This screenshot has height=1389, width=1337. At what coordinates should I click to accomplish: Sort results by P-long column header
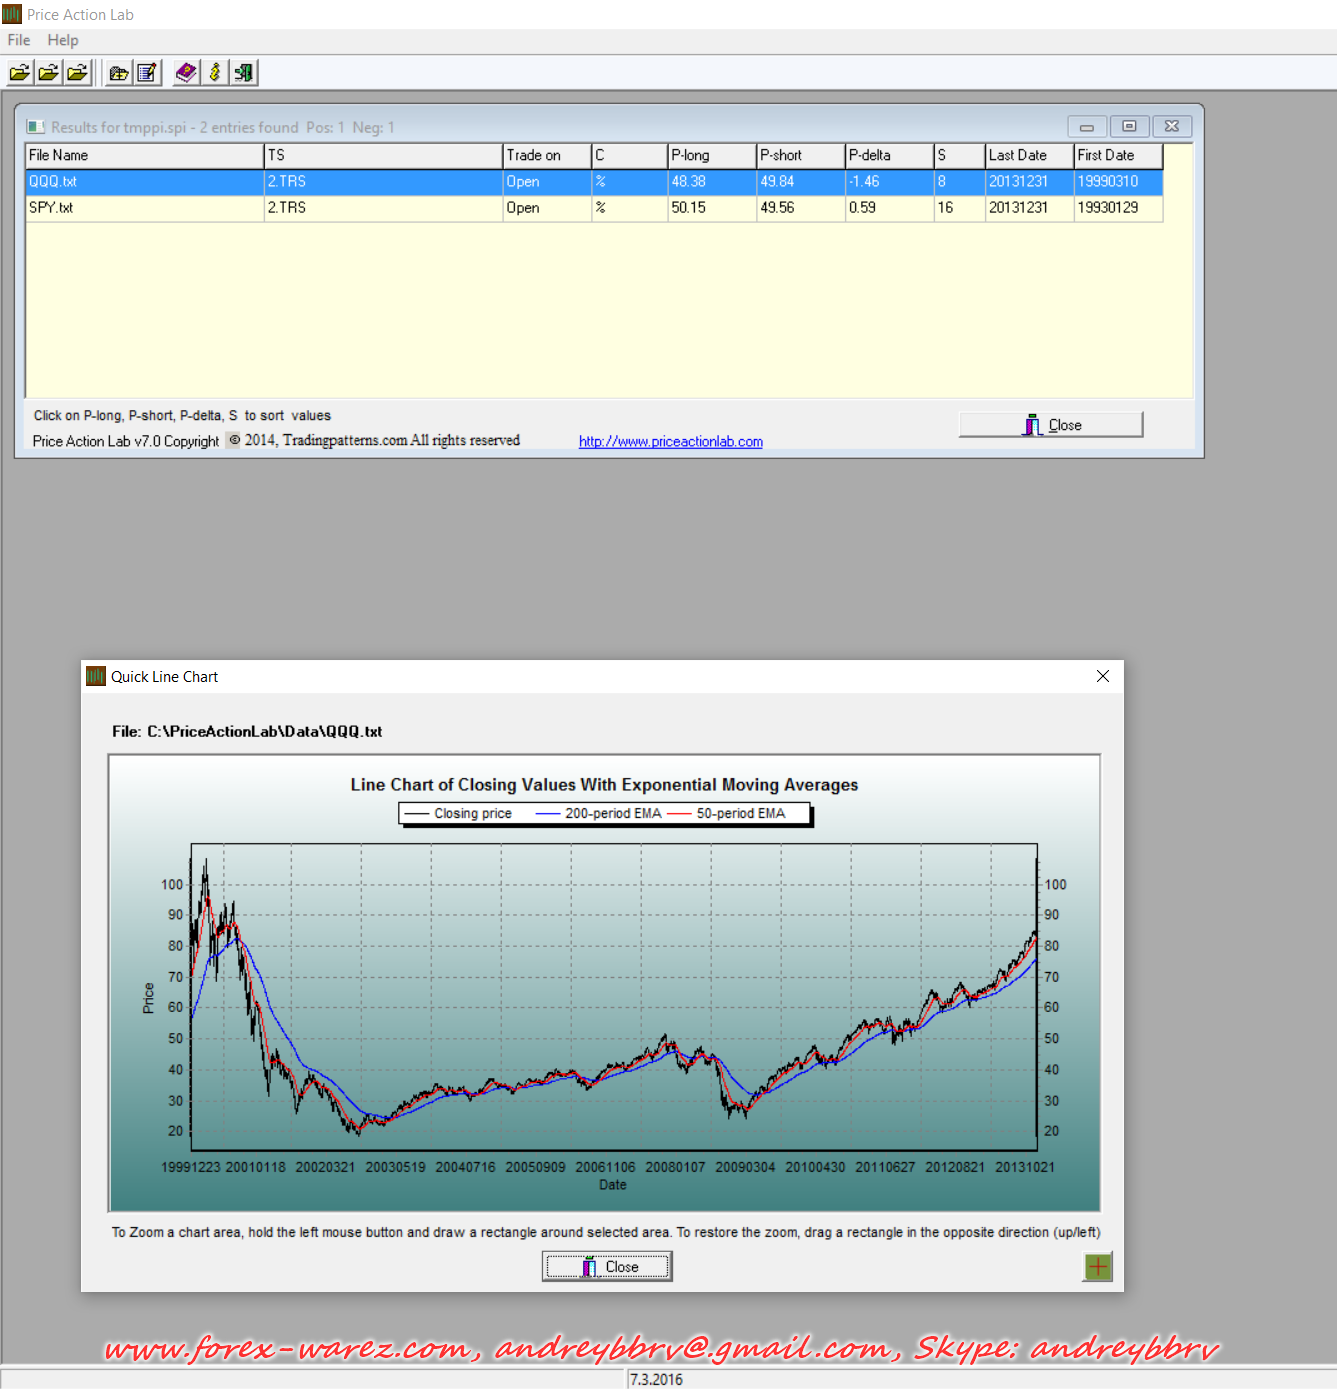tap(710, 156)
